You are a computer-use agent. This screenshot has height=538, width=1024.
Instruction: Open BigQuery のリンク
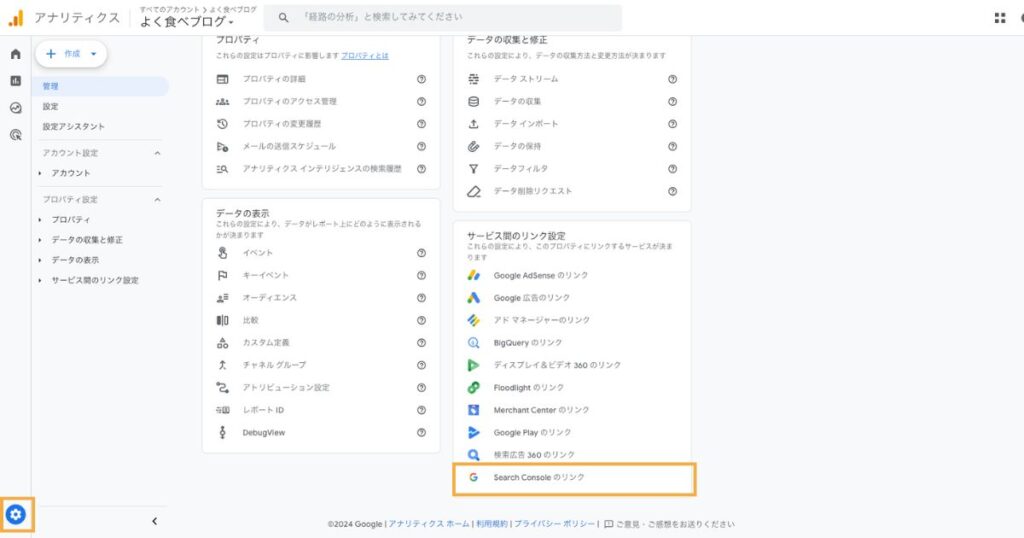528,343
